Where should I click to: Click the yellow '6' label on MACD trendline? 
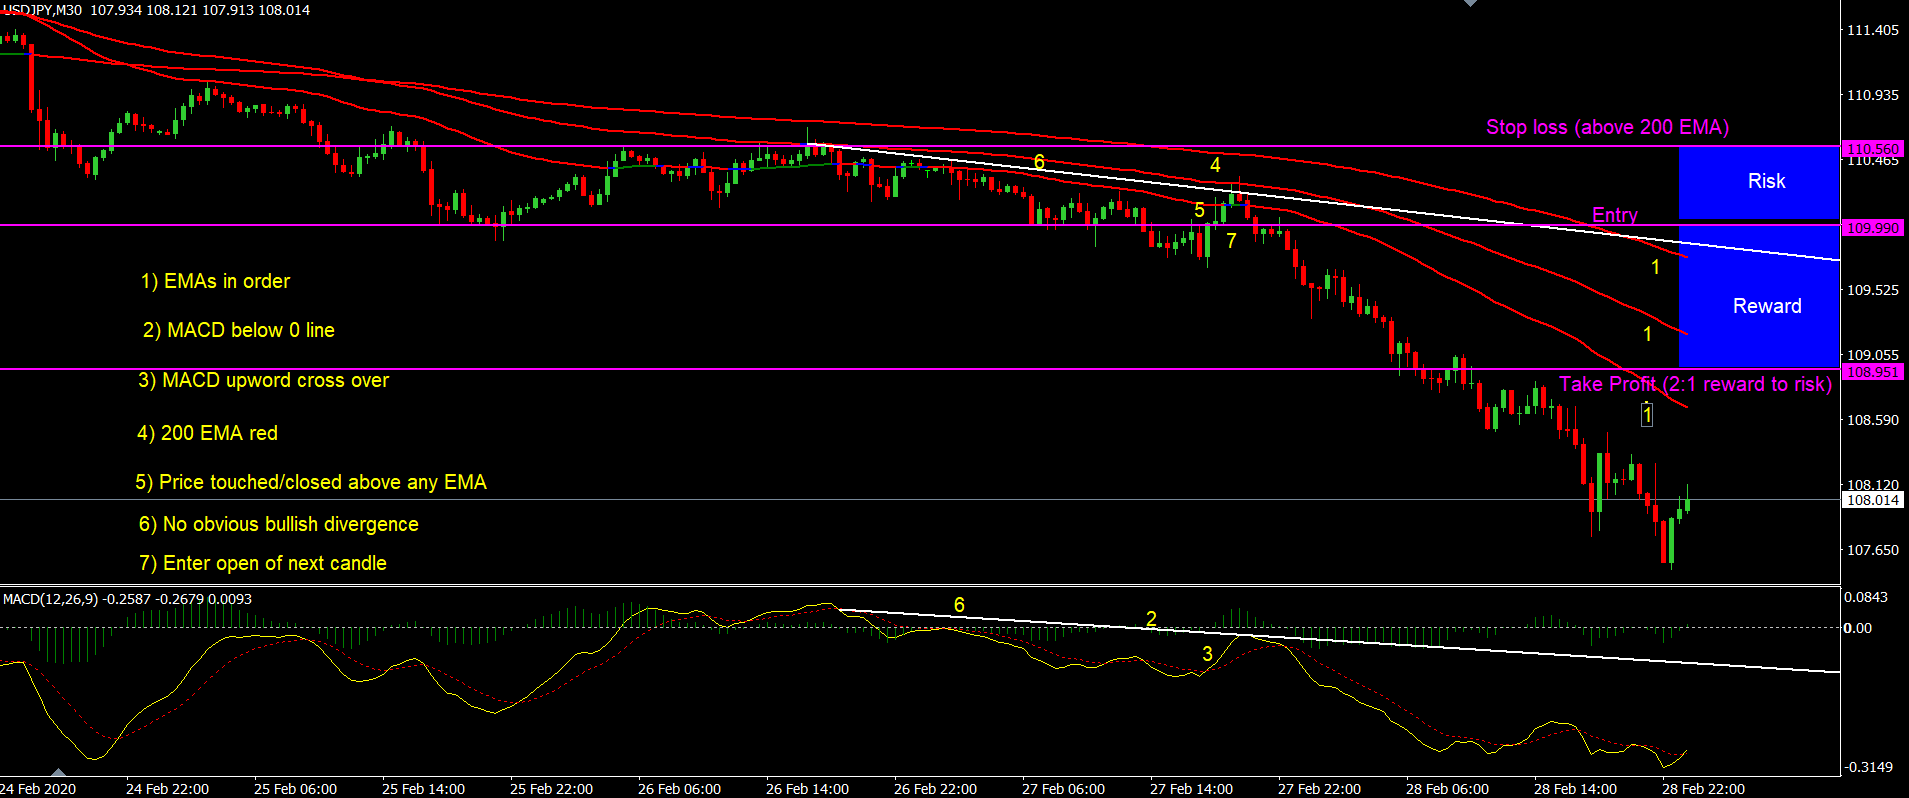pyautogui.click(x=959, y=605)
